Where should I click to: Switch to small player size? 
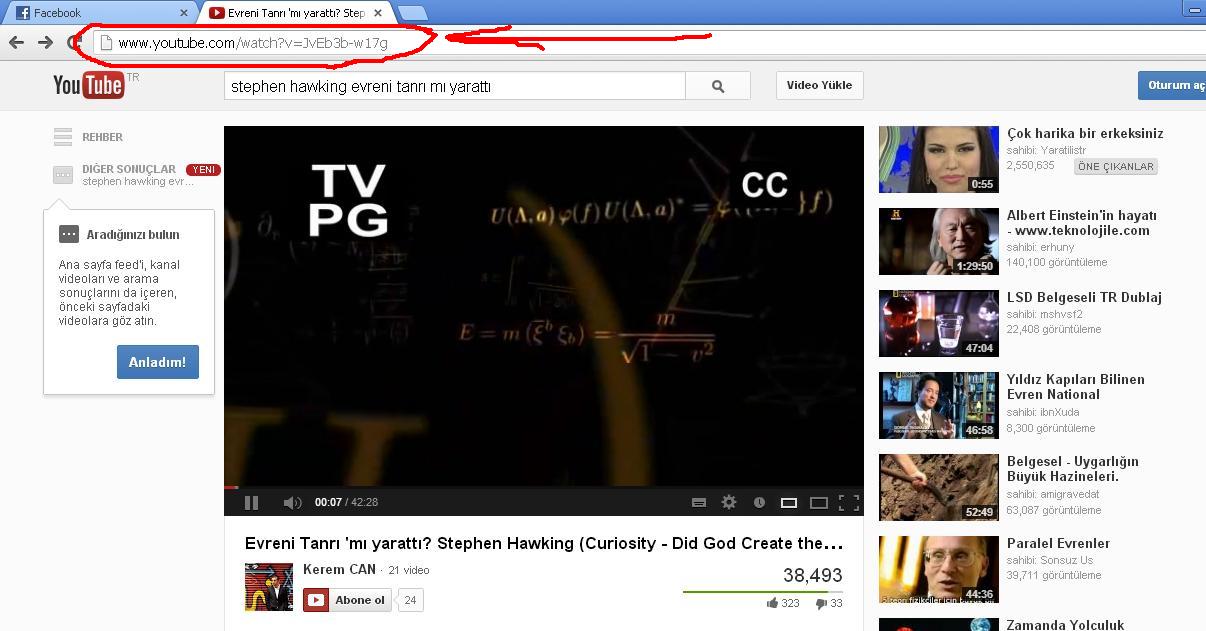[789, 503]
